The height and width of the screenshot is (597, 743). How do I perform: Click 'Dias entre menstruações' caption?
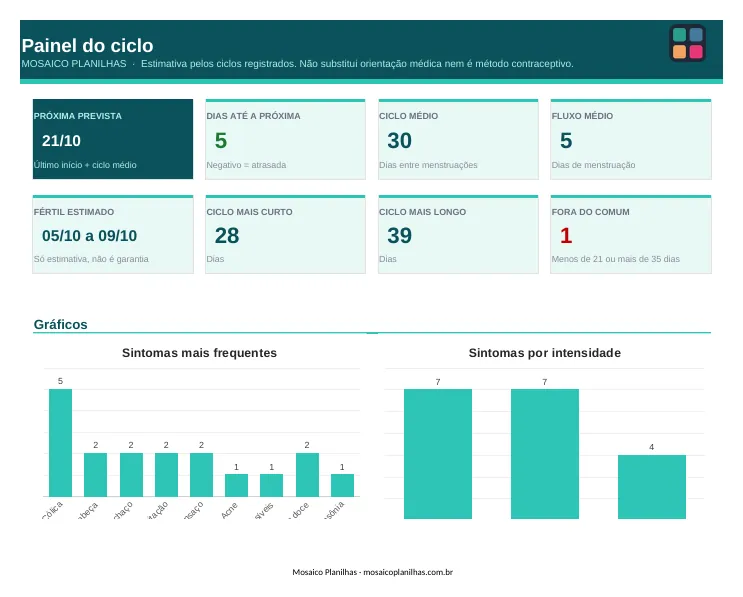[428, 165]
